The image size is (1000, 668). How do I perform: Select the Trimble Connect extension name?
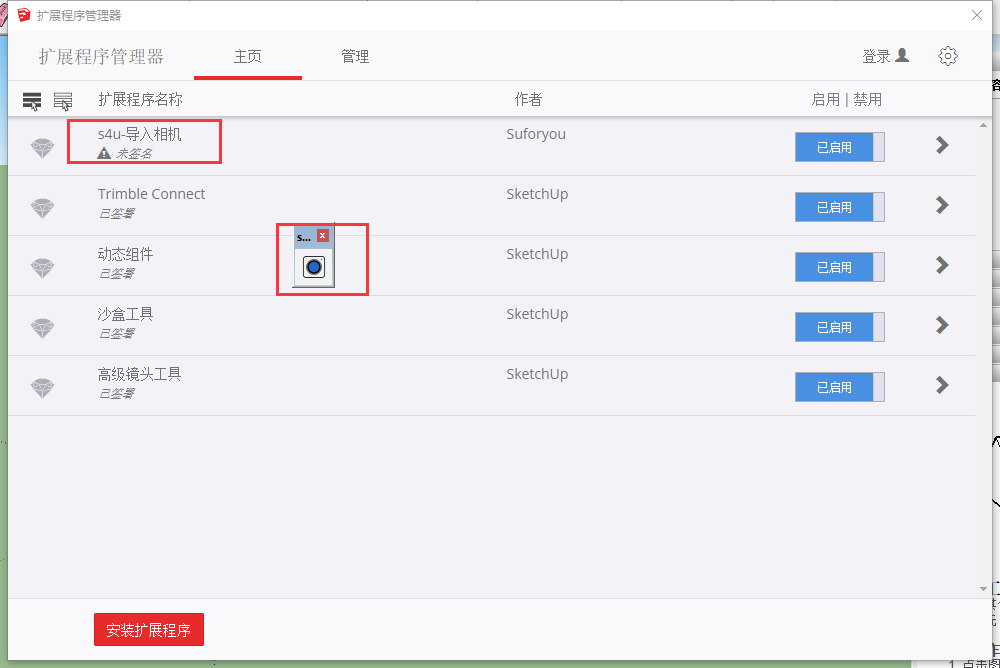[x=151, y=194]
